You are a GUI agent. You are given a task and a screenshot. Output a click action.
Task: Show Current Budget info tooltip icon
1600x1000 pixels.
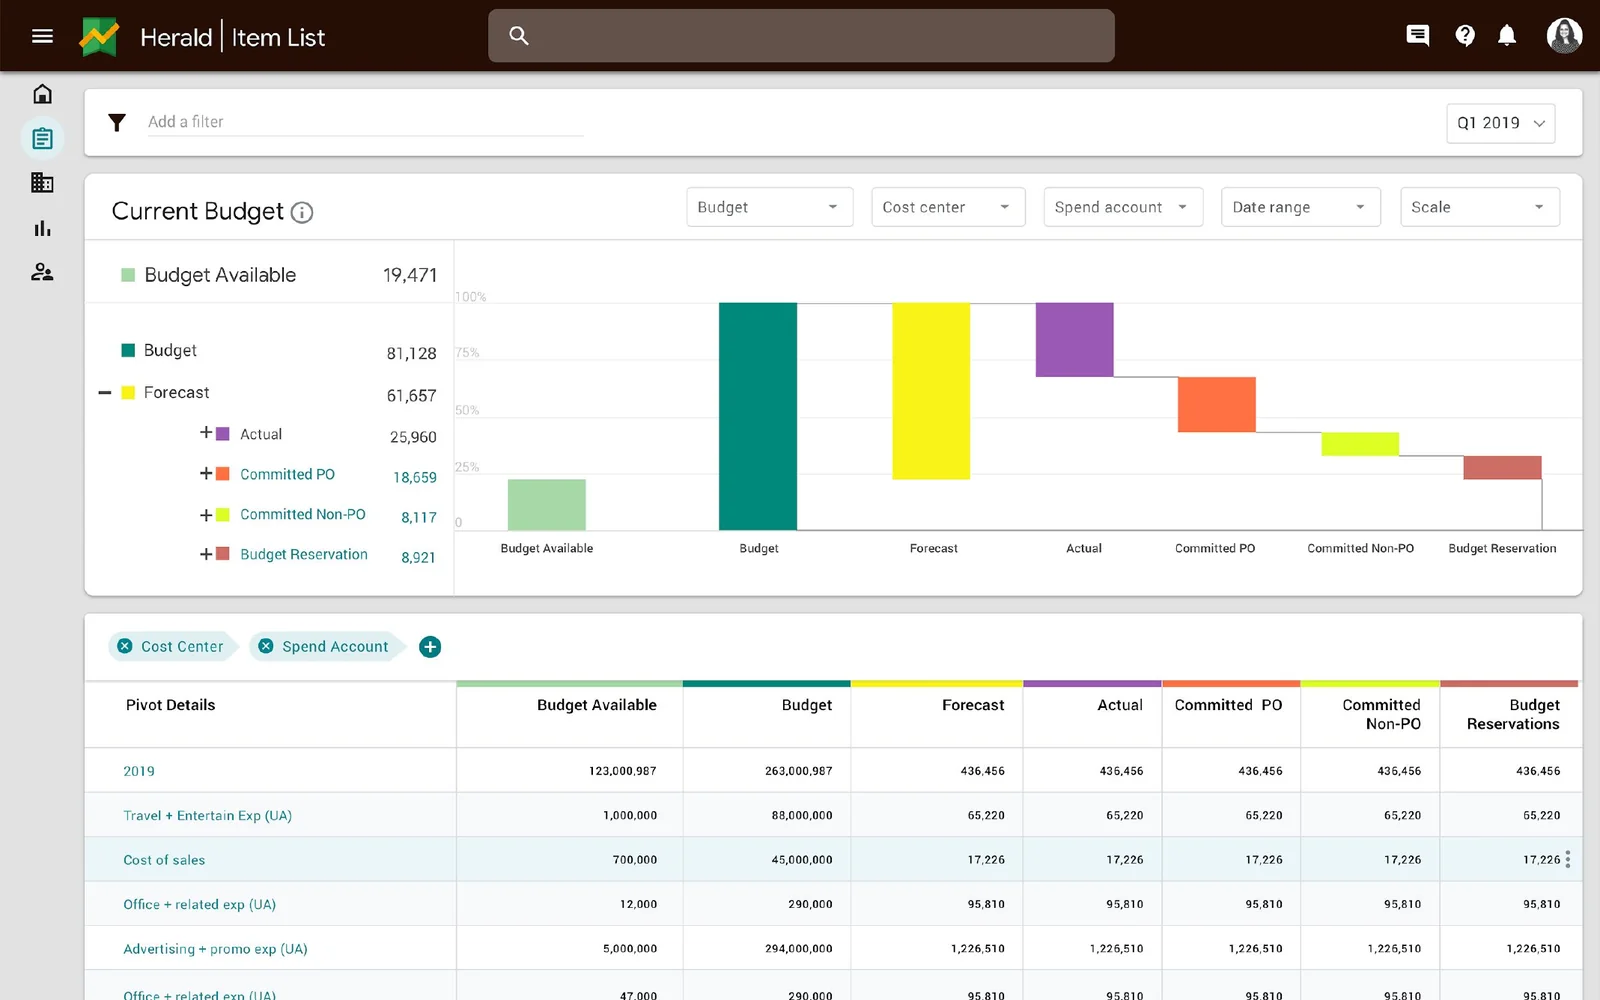tap(302, 213)
